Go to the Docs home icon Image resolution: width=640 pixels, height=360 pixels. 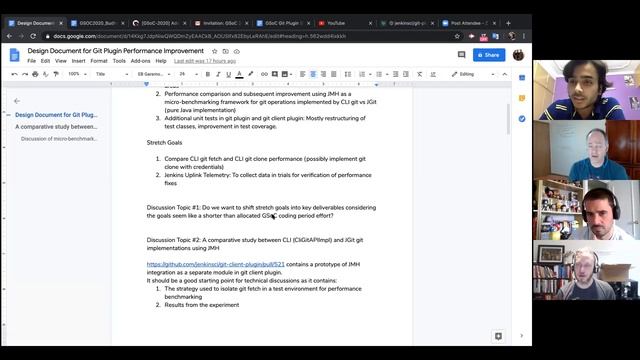15,55
